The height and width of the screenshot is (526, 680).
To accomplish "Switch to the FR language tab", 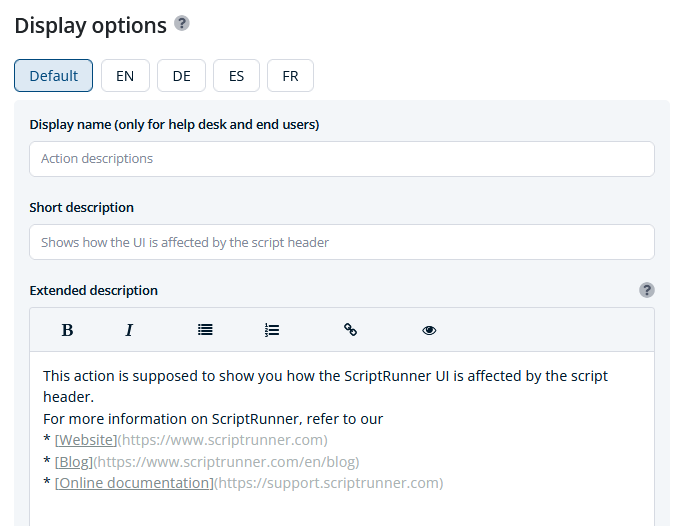I will [x=290, y=76].
